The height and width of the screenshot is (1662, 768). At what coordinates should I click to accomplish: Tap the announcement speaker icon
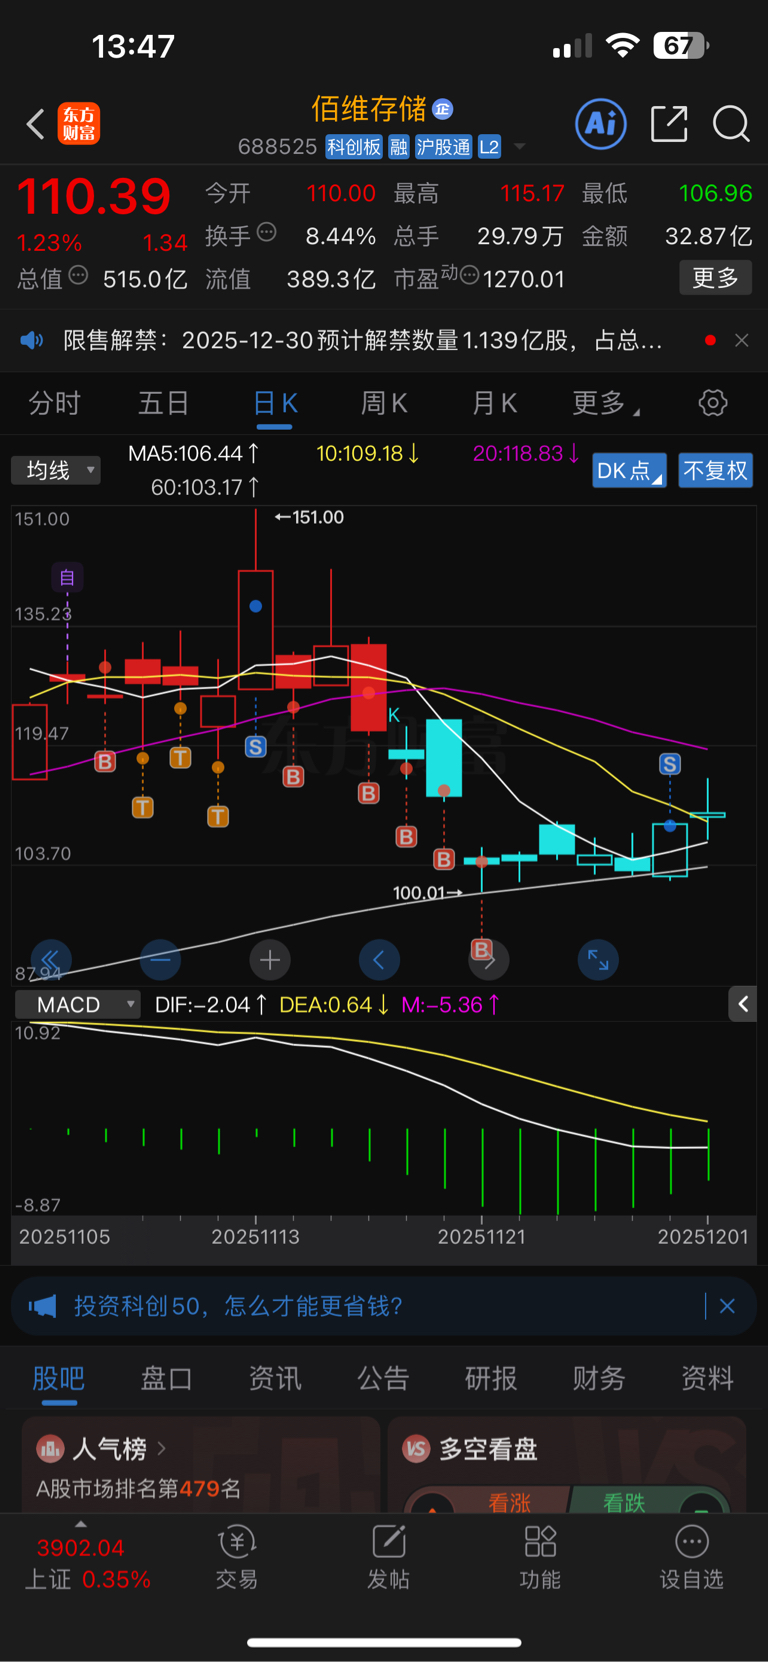tap(32, 340)
